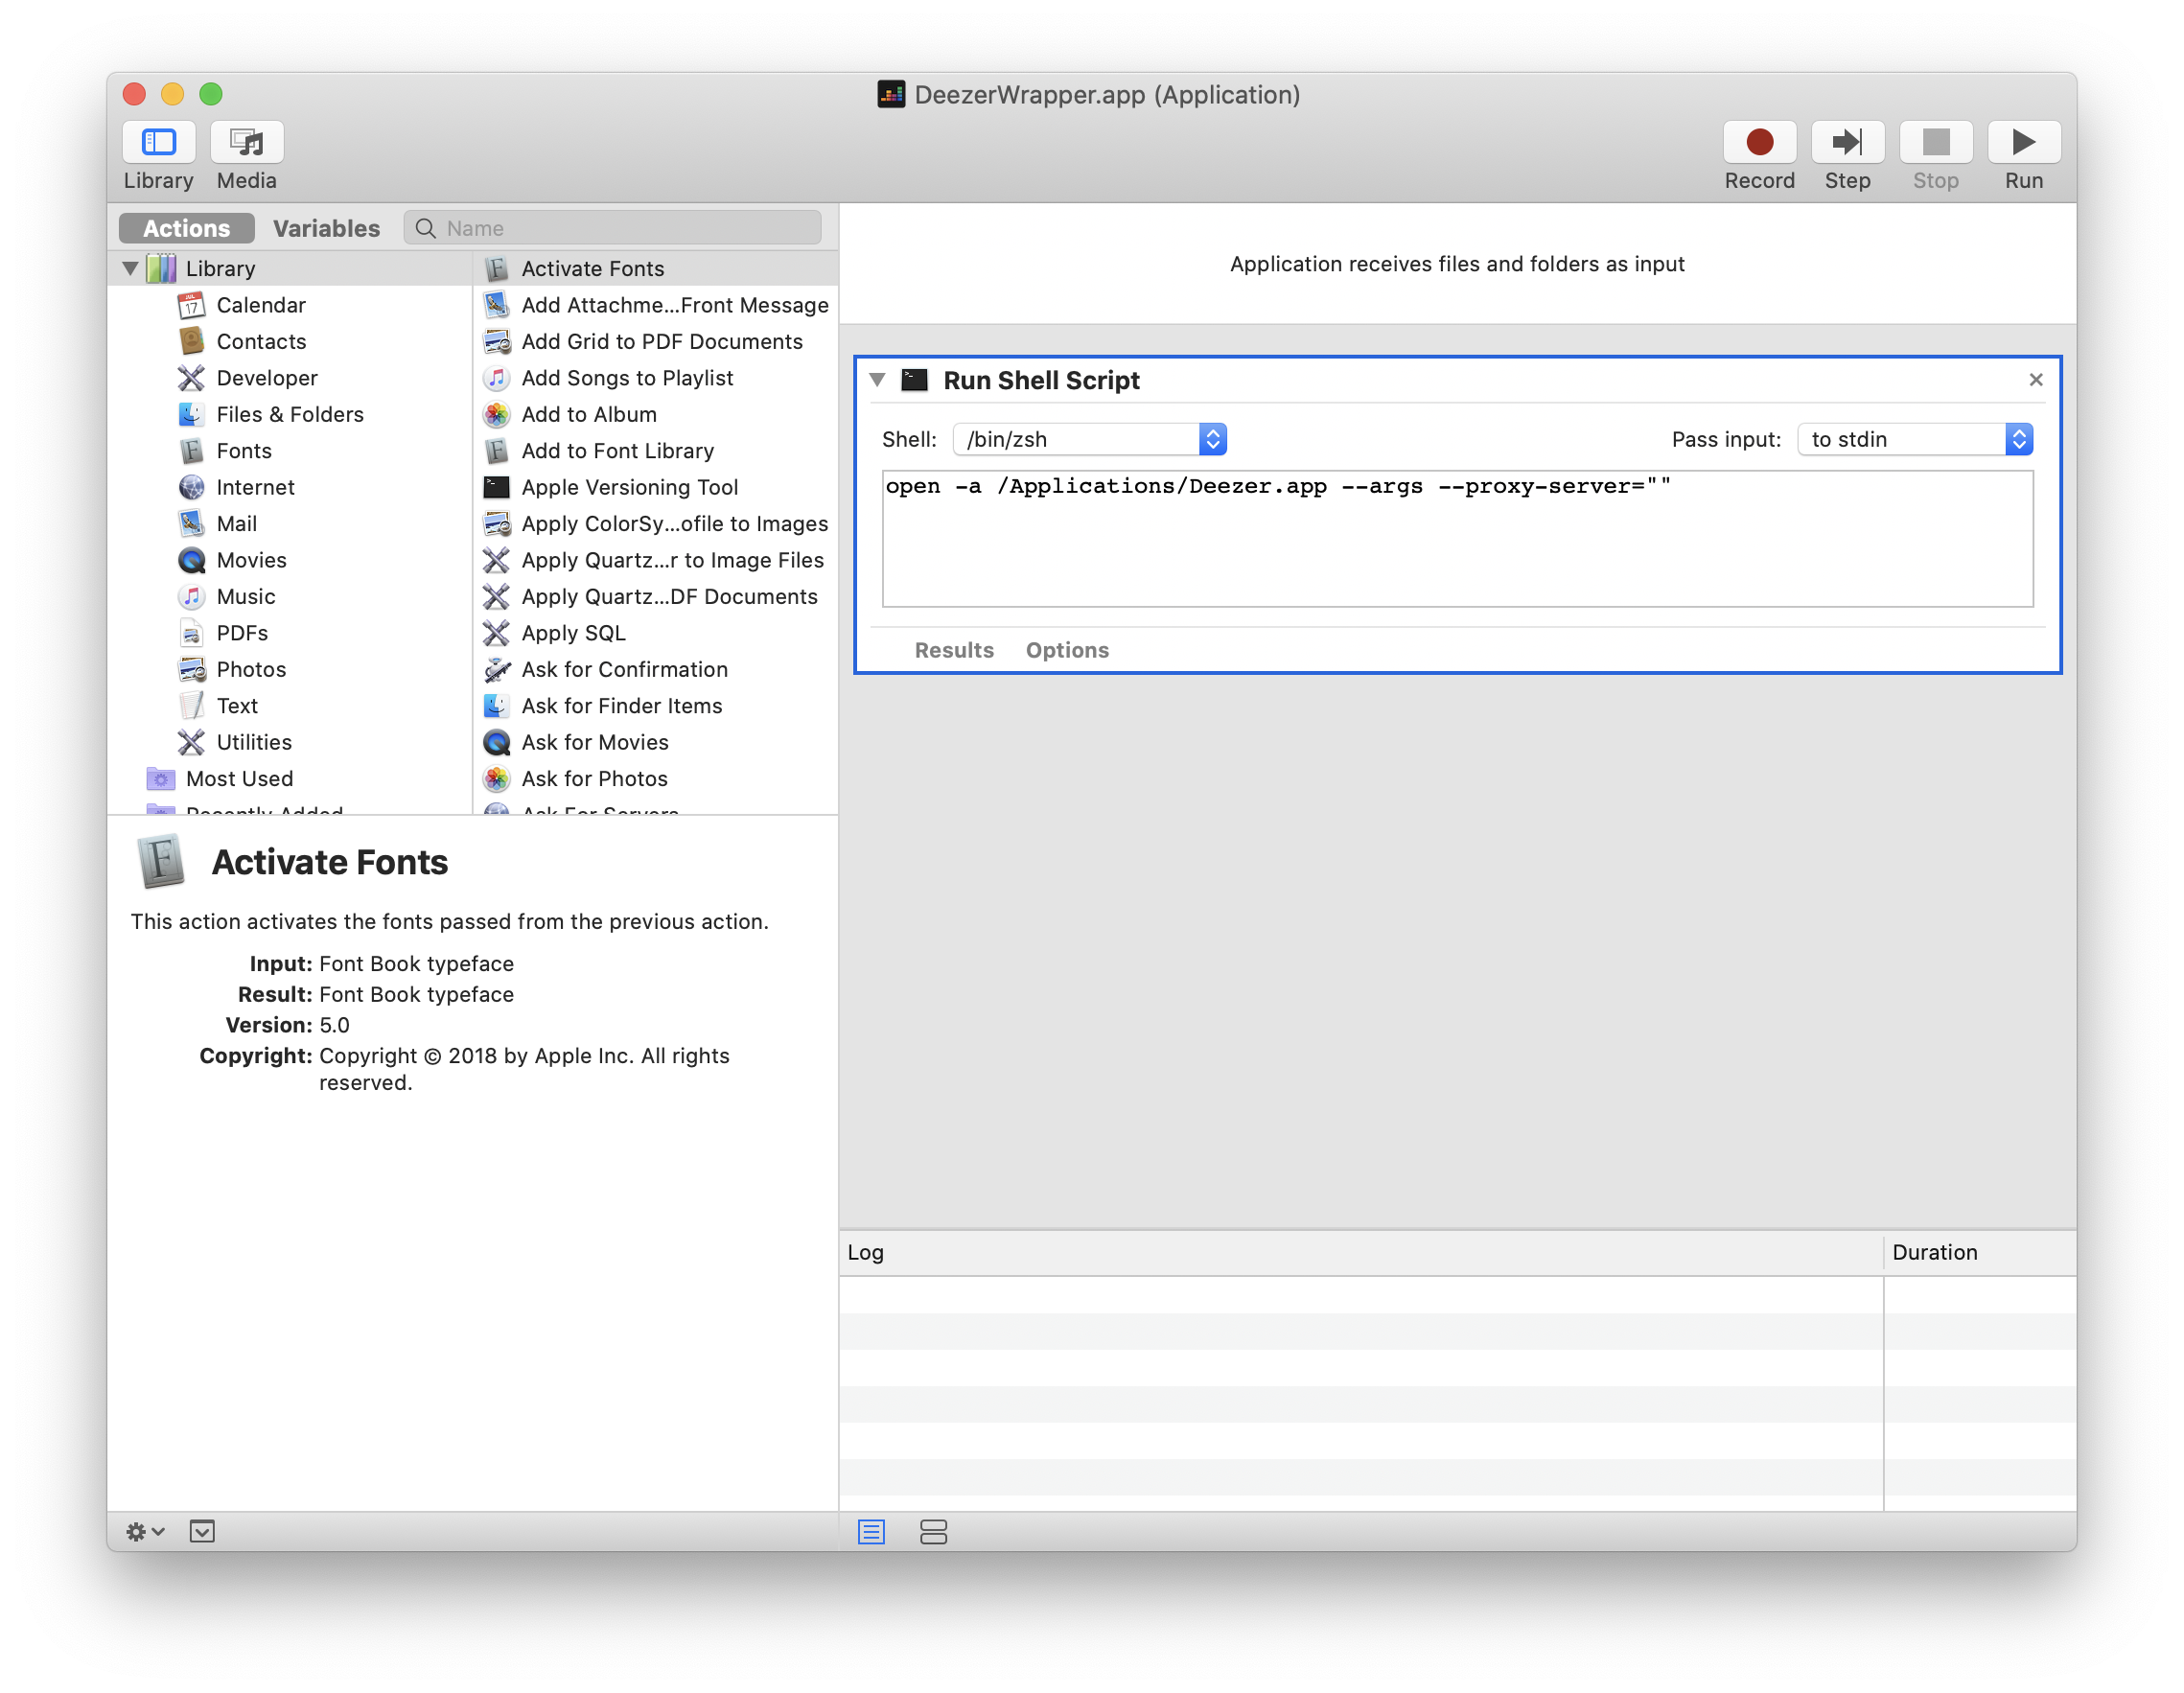Open the gear actions menu
This screenshot has height=1693, width=2184.
tap(145, 1531)
